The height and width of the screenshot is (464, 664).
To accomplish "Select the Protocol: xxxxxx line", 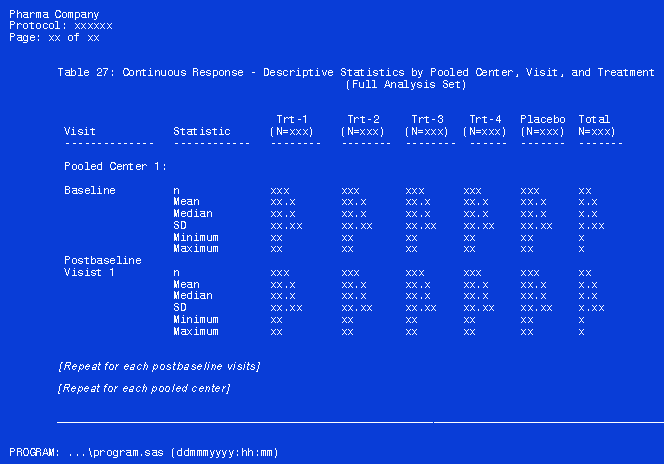I will pos(60,25).
